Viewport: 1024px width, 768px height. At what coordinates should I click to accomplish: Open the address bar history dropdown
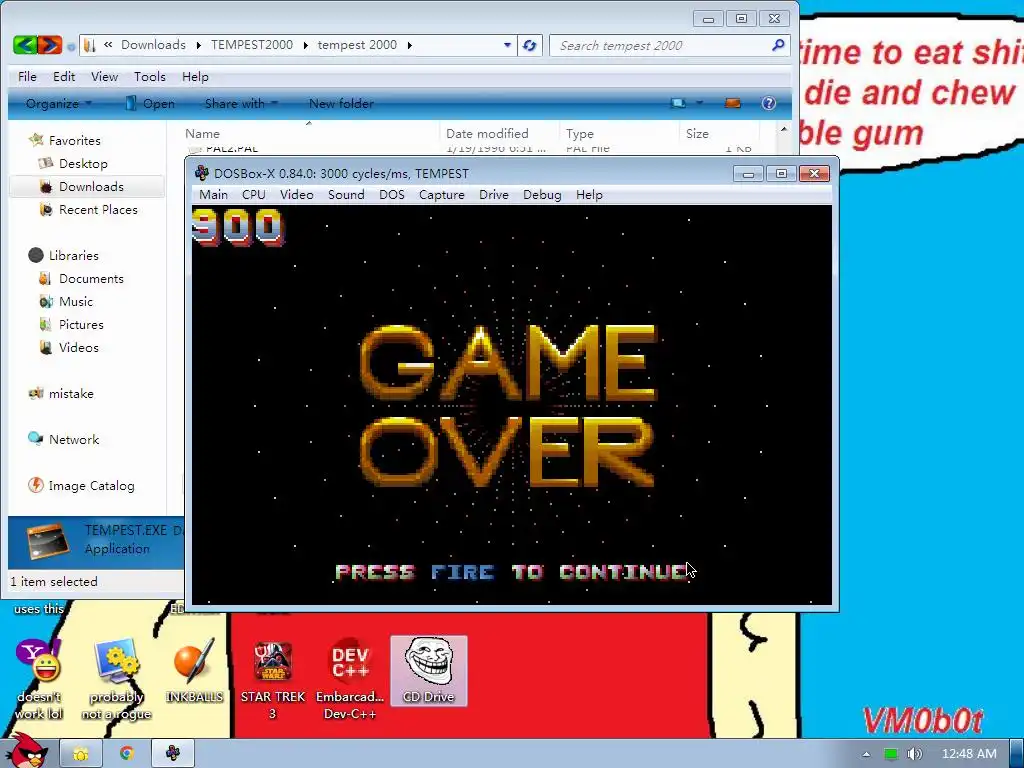coord(507,45)
